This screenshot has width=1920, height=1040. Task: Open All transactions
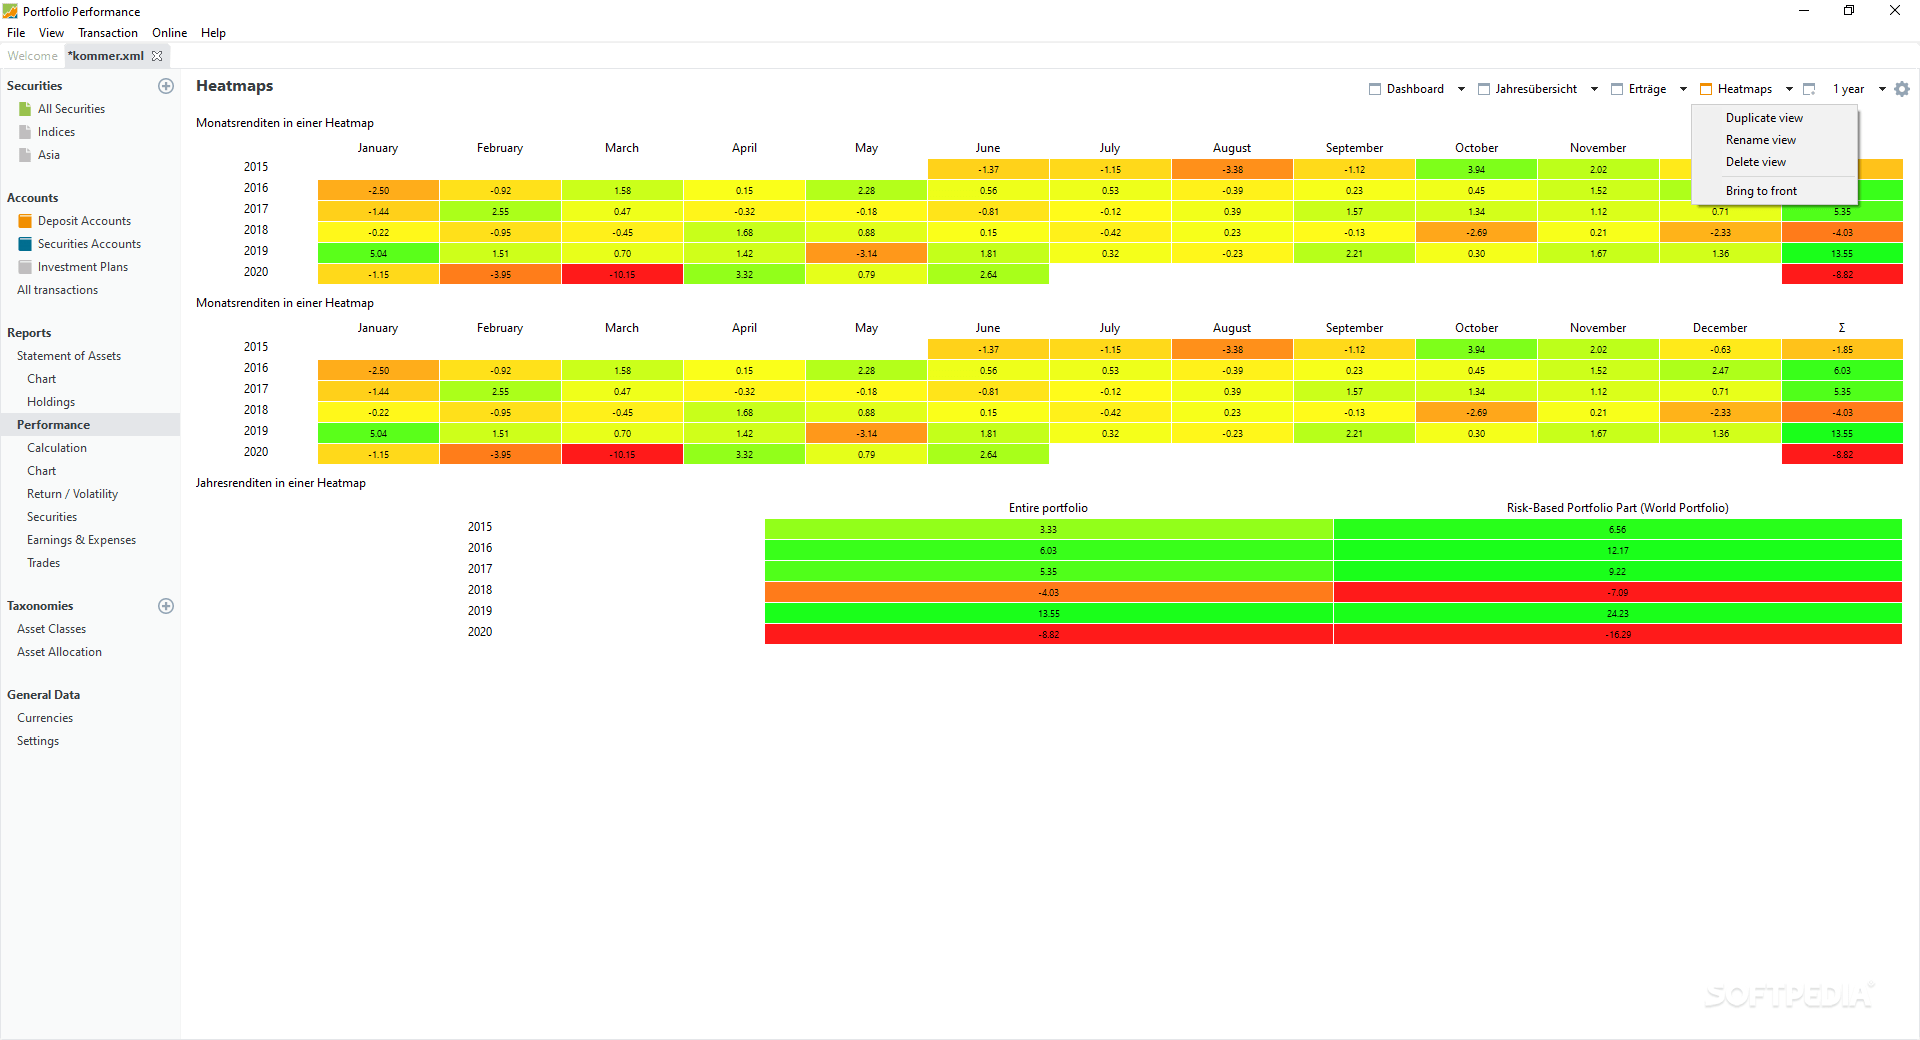click(56, 289)
